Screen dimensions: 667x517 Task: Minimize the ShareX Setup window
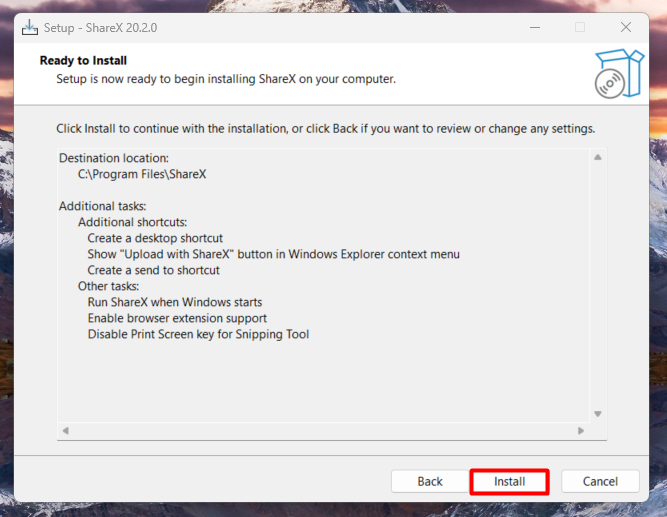535,28
